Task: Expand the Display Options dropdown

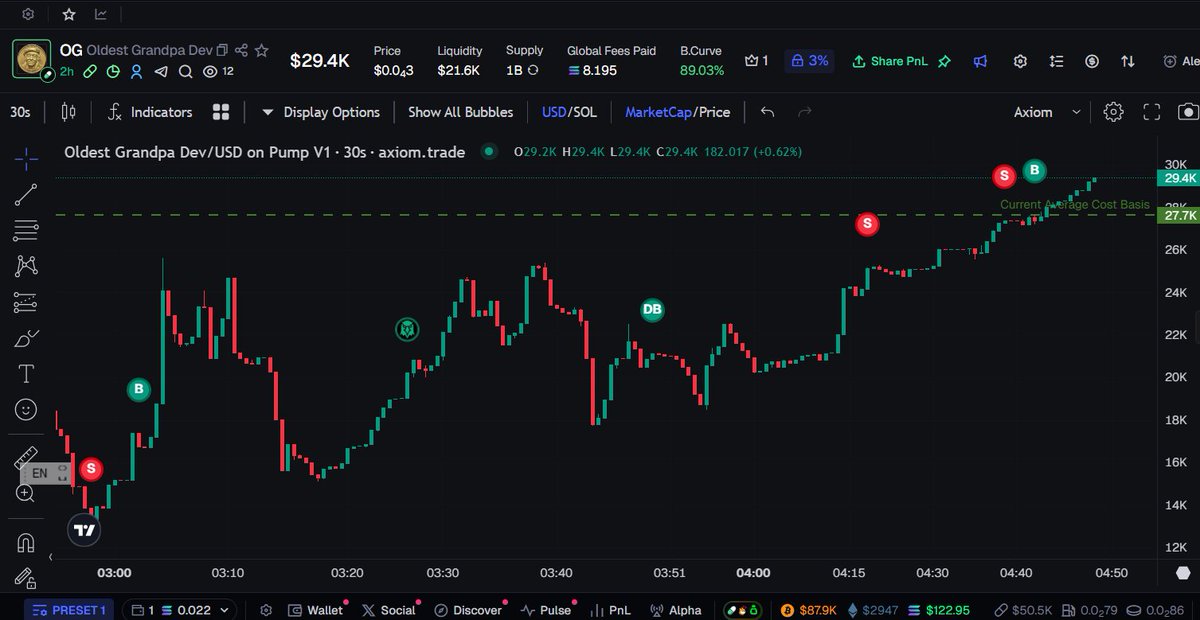Action: [x=321, y=112]
